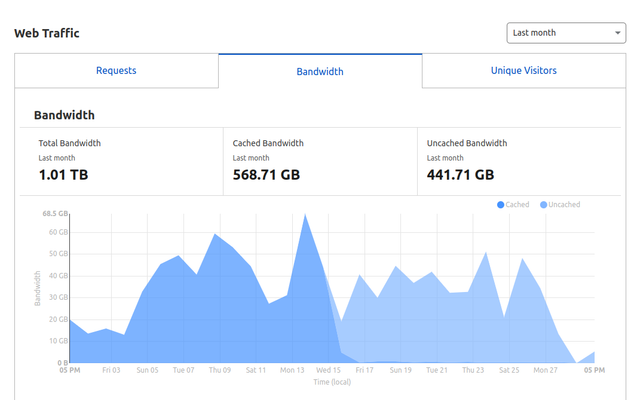Viewport: 640px width, 400px height.
Task: Open the Last month time range dropdown
Action: pos(566,33)
